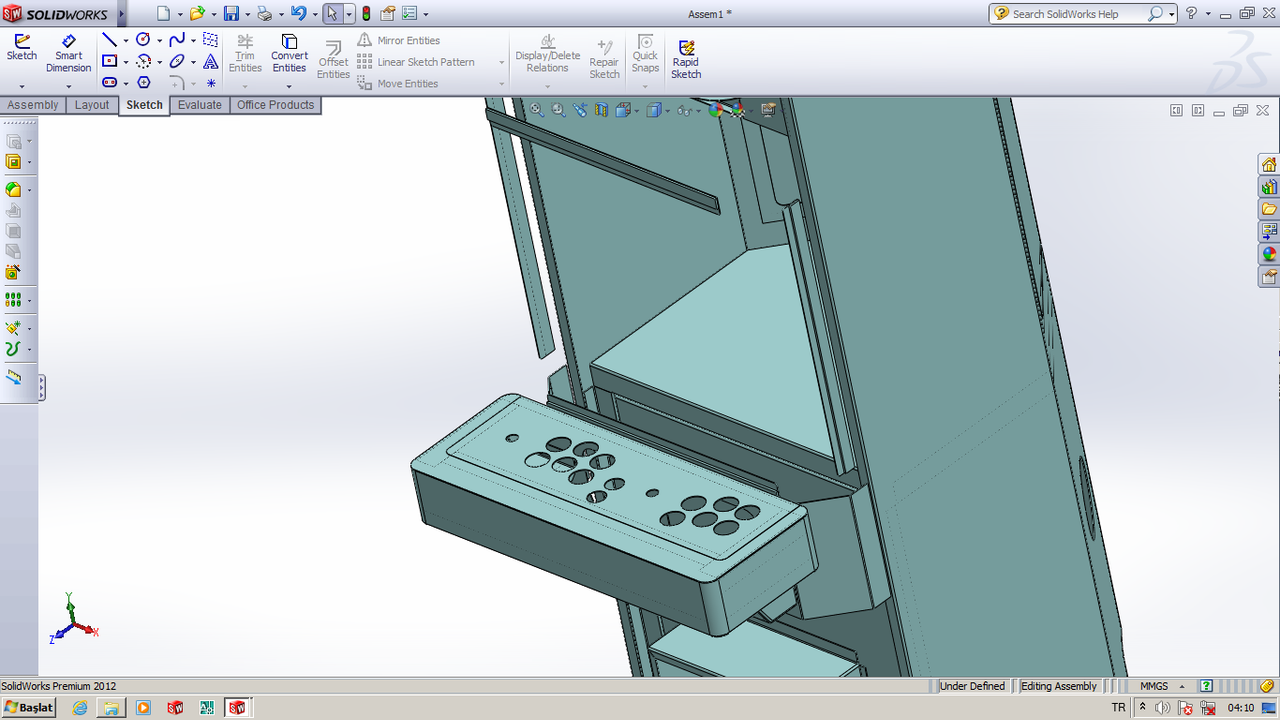Viewport: 1280px width, 720px height.
Task: Select the Ellipse sketch tool
Action: click(177, 61)
